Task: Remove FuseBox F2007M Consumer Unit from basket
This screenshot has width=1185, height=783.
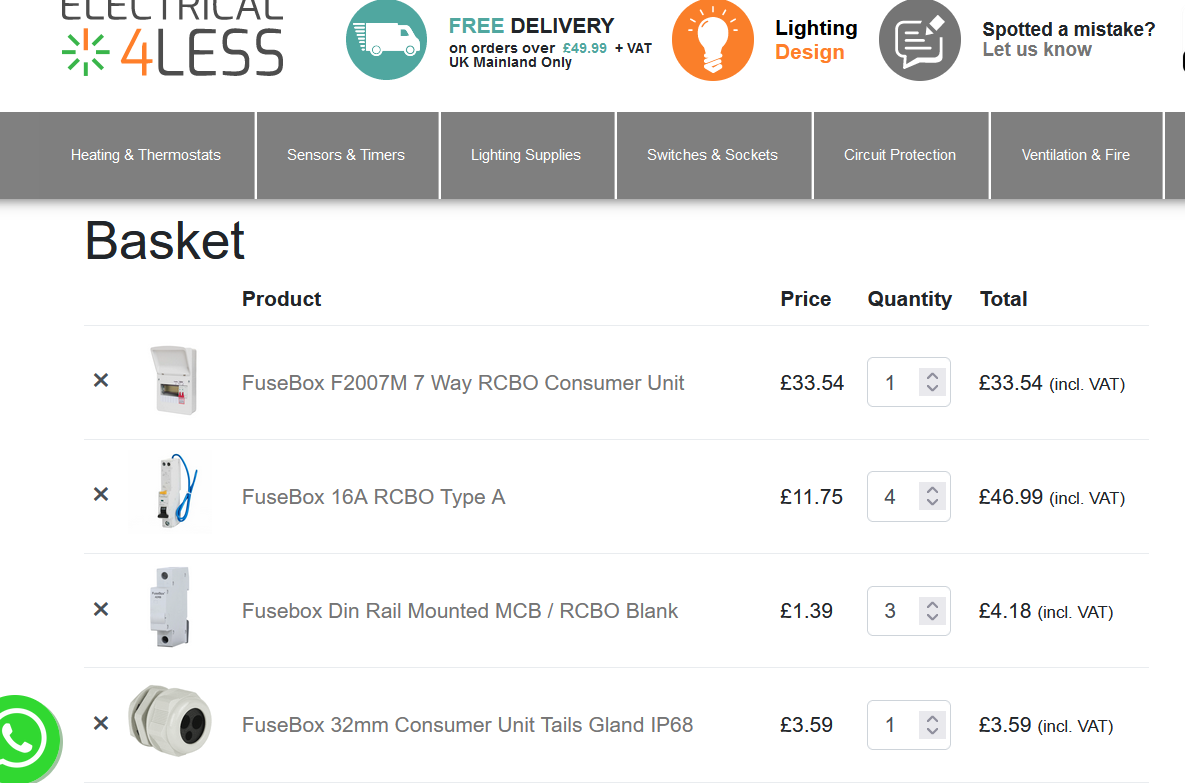Action: point(101,380)
